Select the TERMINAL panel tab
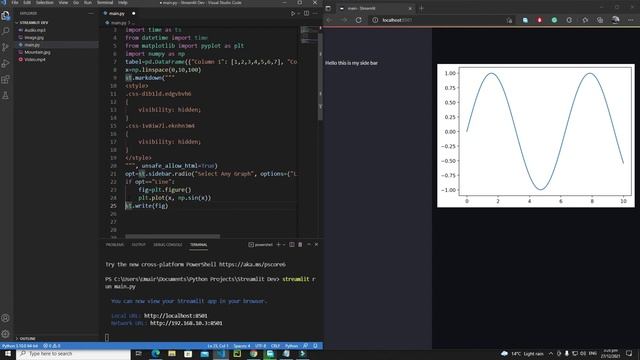This screenshot has height=360, width=640. 198,244
